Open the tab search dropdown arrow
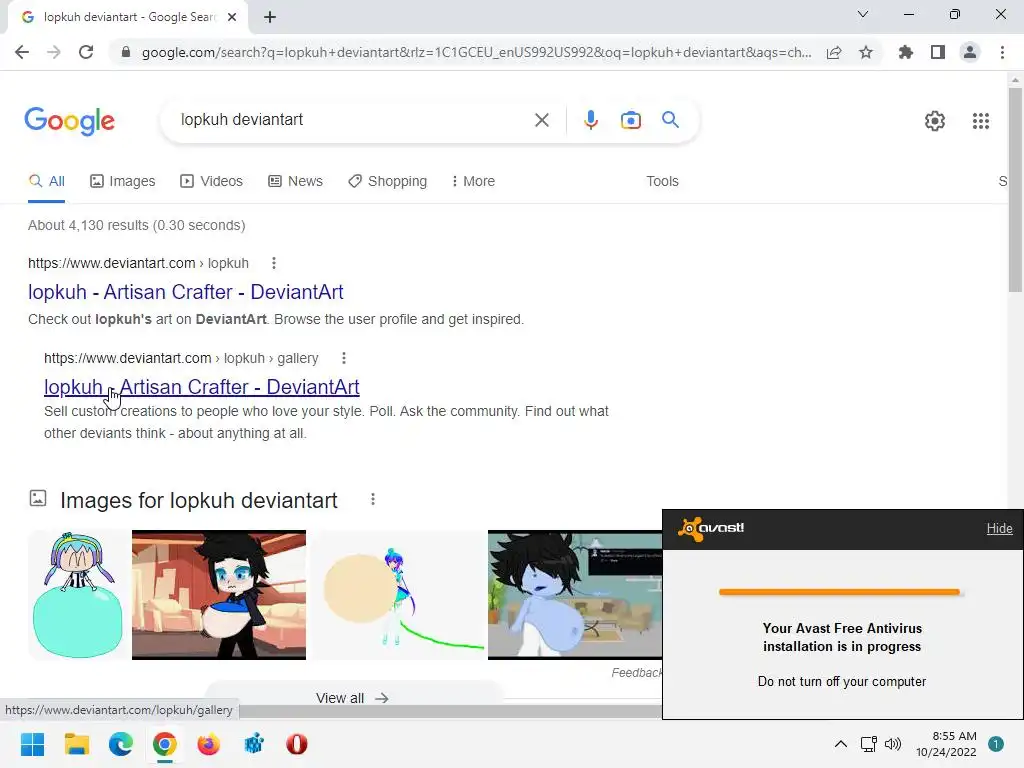The image size is (1024, 768). (x=863, y=14)
